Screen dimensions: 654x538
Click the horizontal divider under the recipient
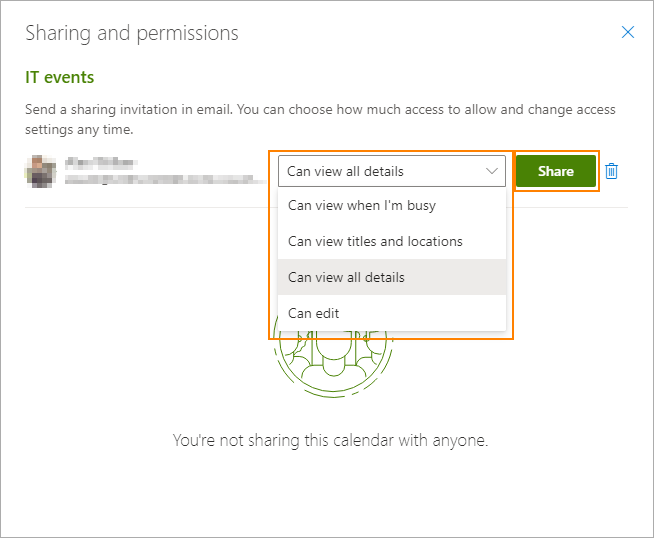pyautogui.click(x=150, y=207)
